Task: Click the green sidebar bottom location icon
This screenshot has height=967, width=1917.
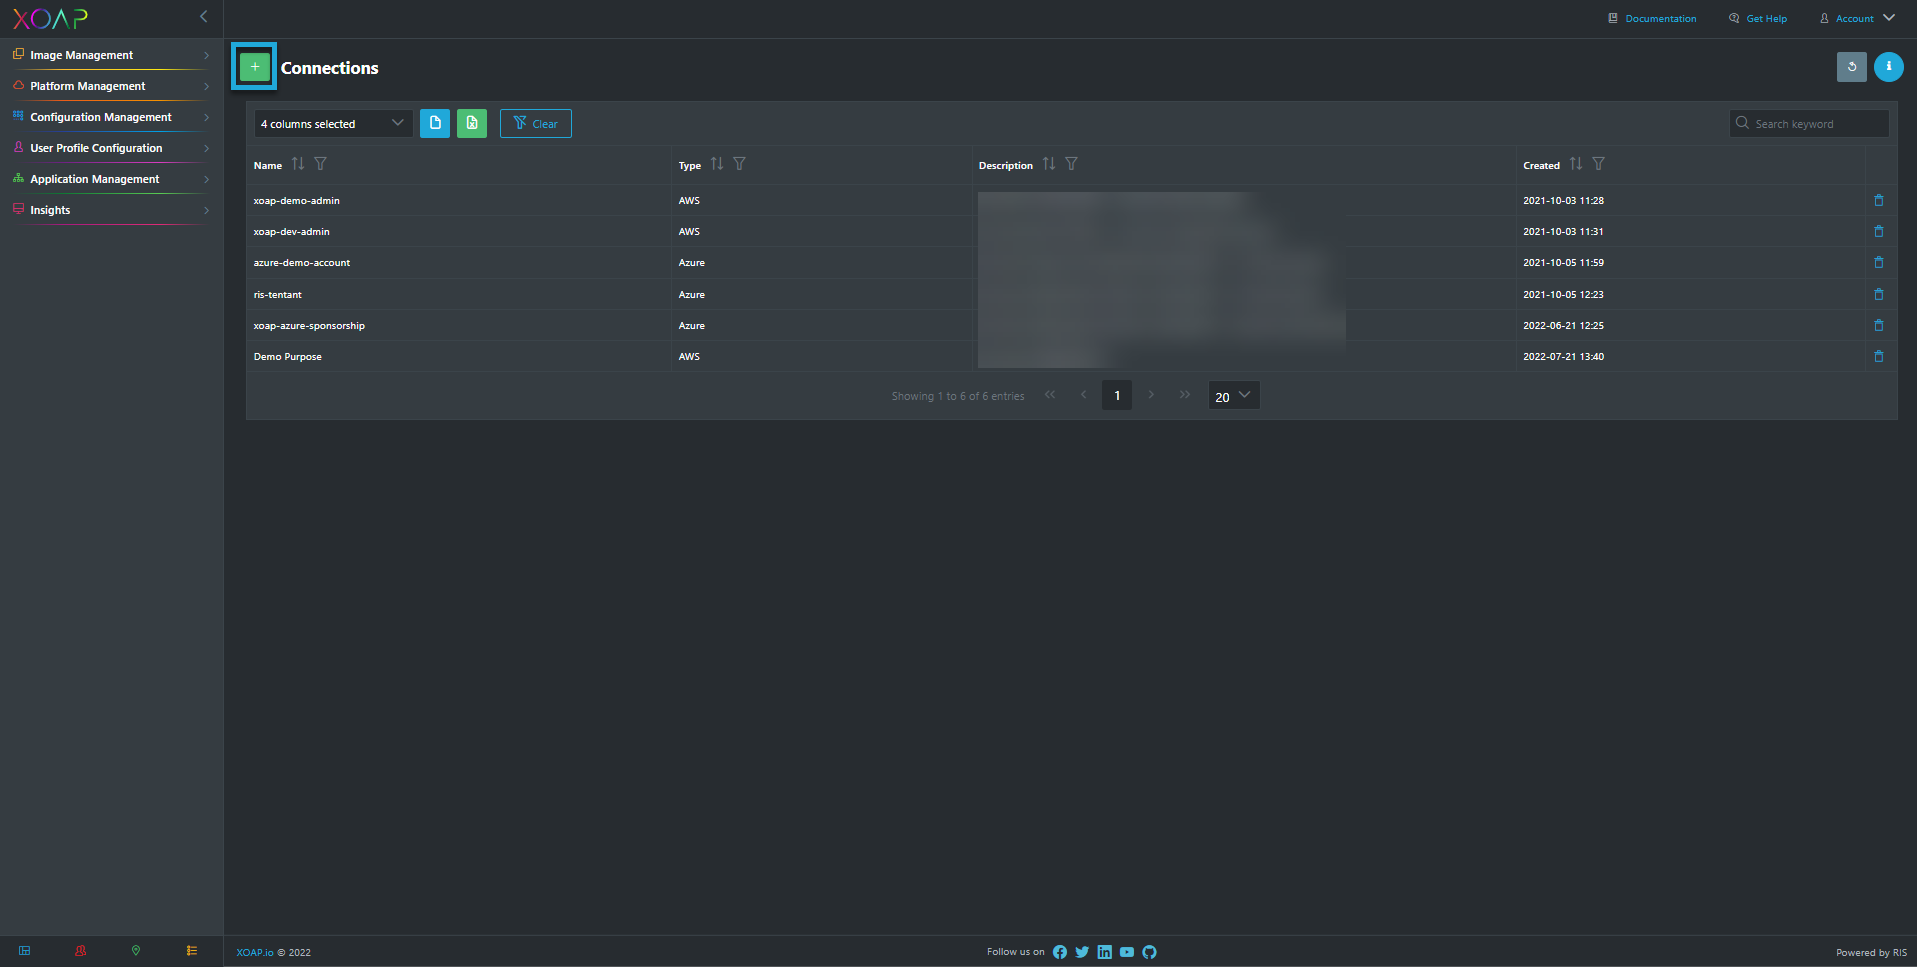Action: pyautogui.click(x=136, y=951)
